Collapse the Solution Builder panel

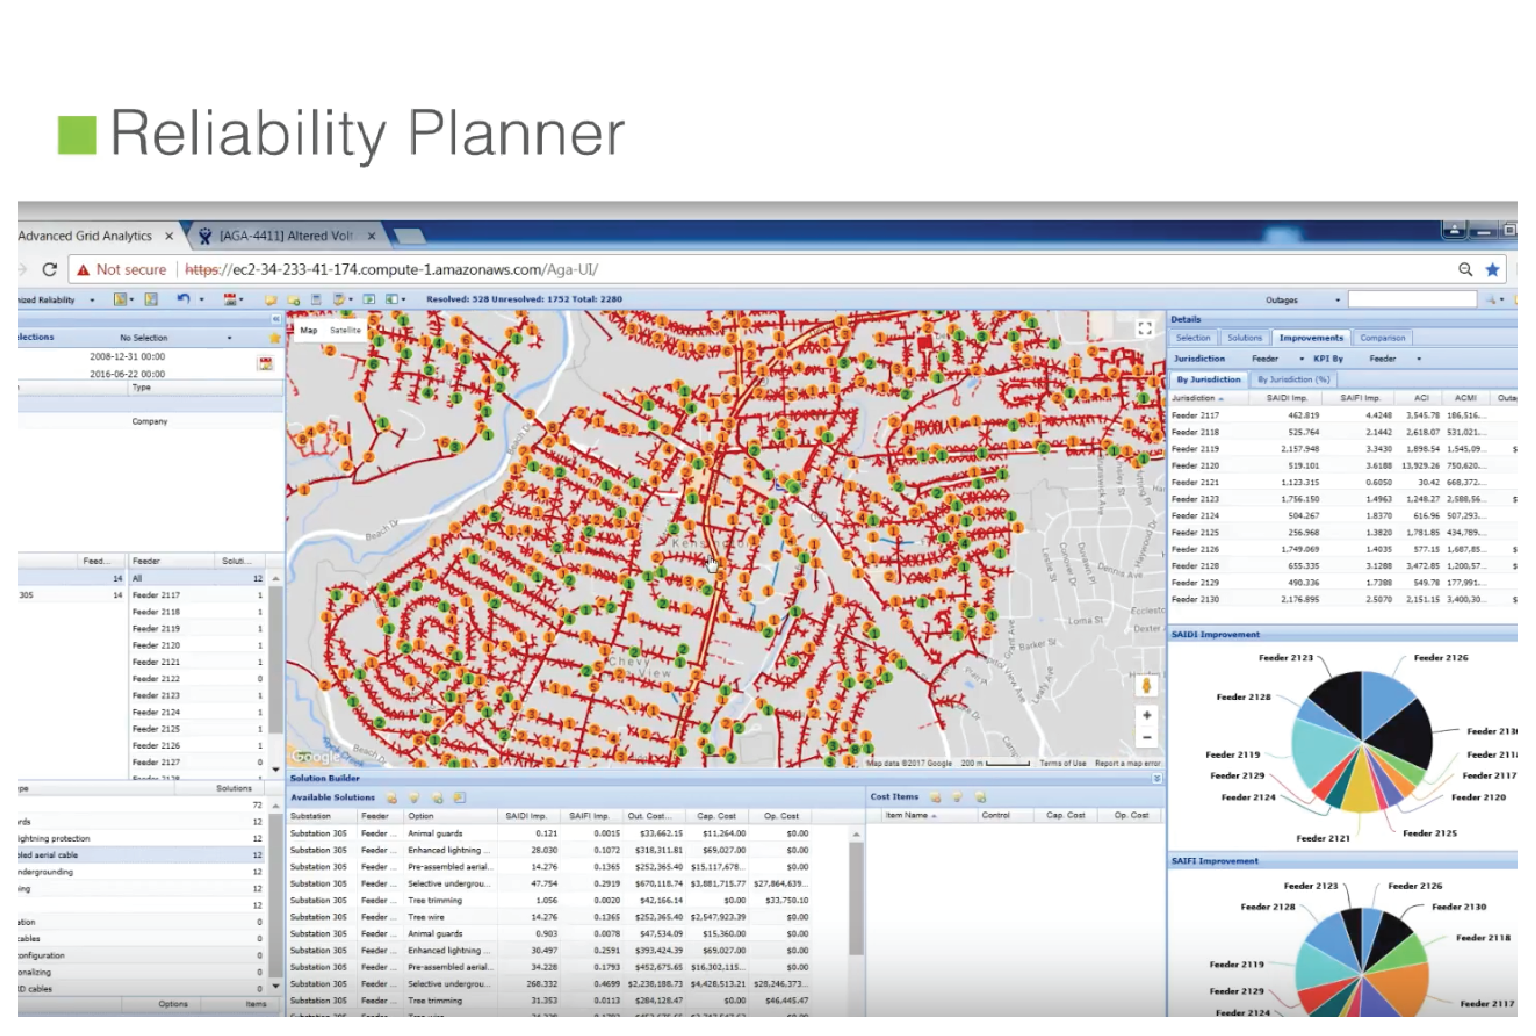coord(1157,778)
